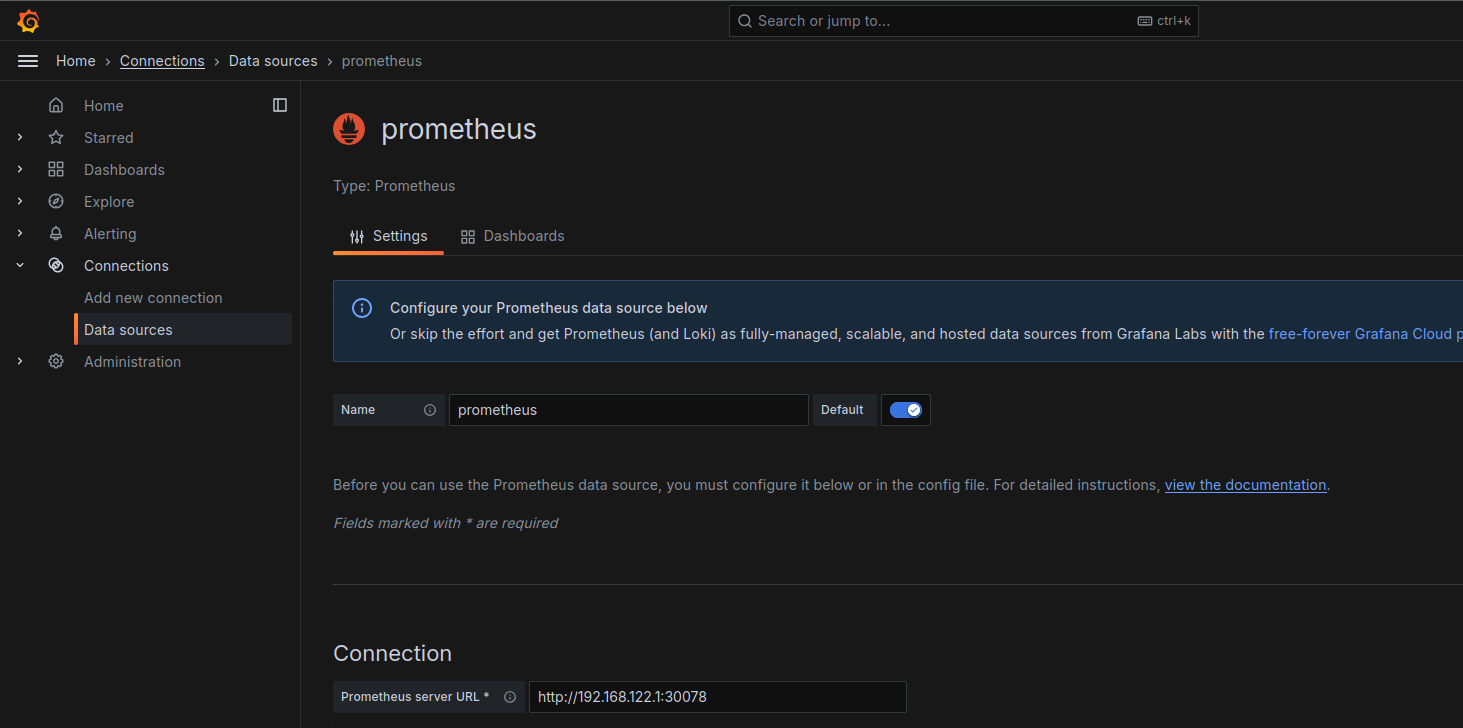Viewport: 1463px width, 728px height.
Task: Click the Name field info icon
Action: (430, 410)
